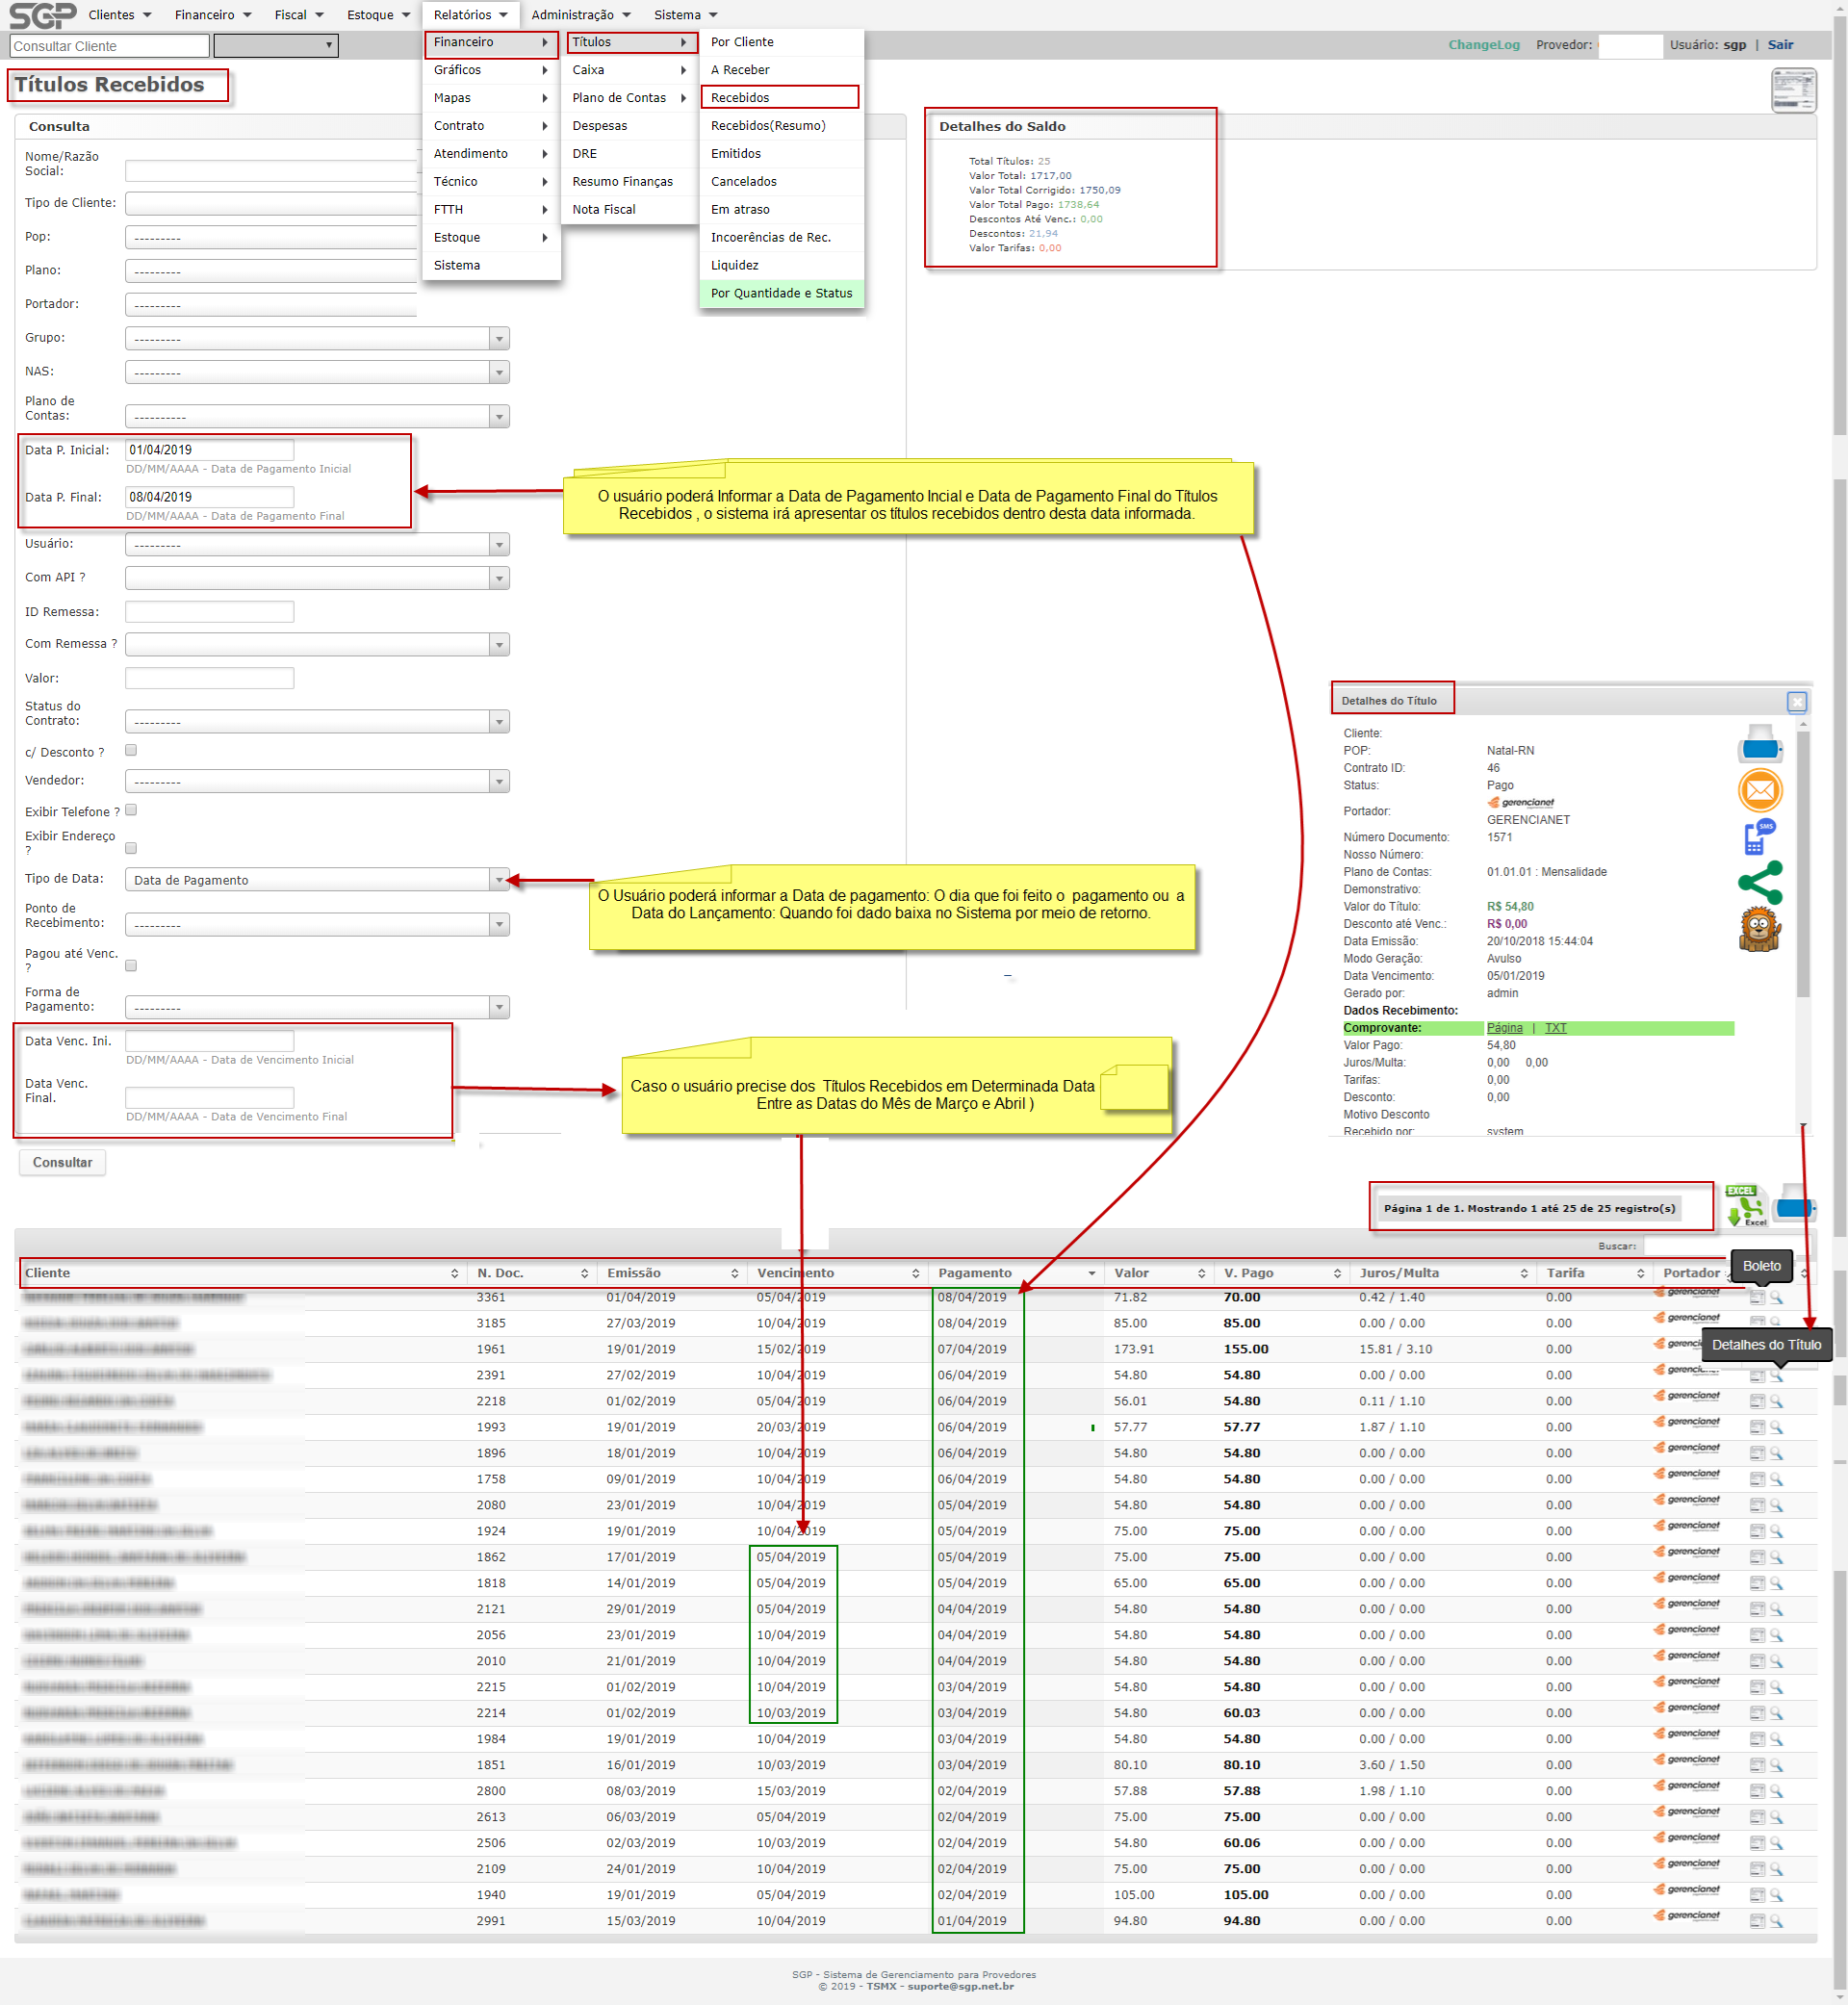Screen dimensions: 1848x2005
Task: Open the boleto document icon at top right
Action: tap(1793, 91)
